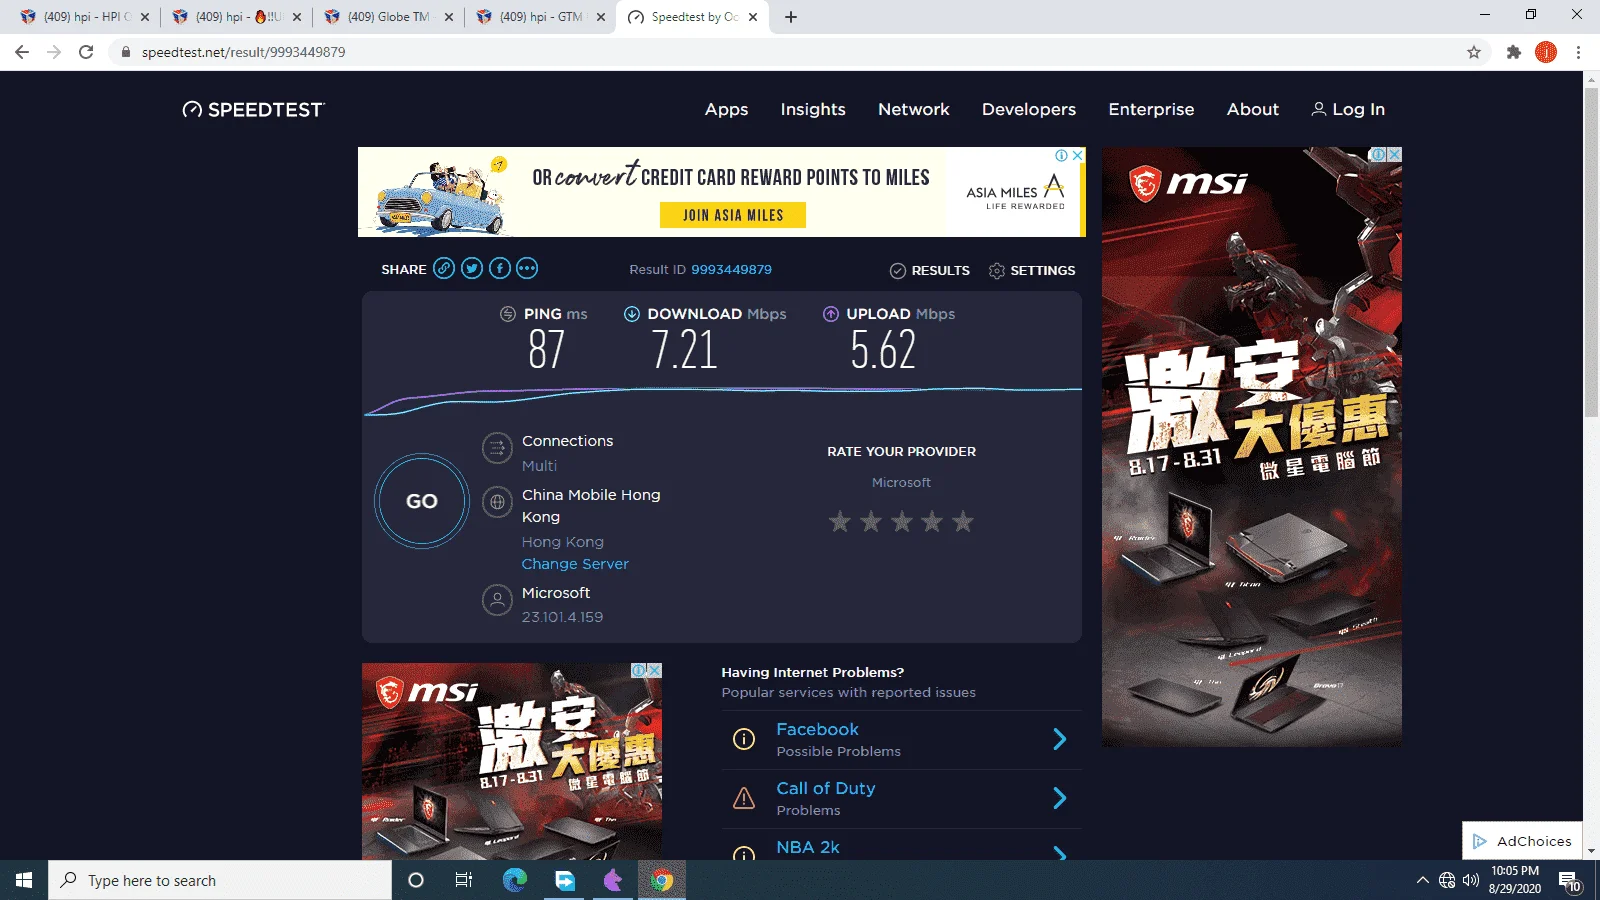Open the Developers menu
The height and width of the screenshot is (900, 1600).
tap(1029, 109)
